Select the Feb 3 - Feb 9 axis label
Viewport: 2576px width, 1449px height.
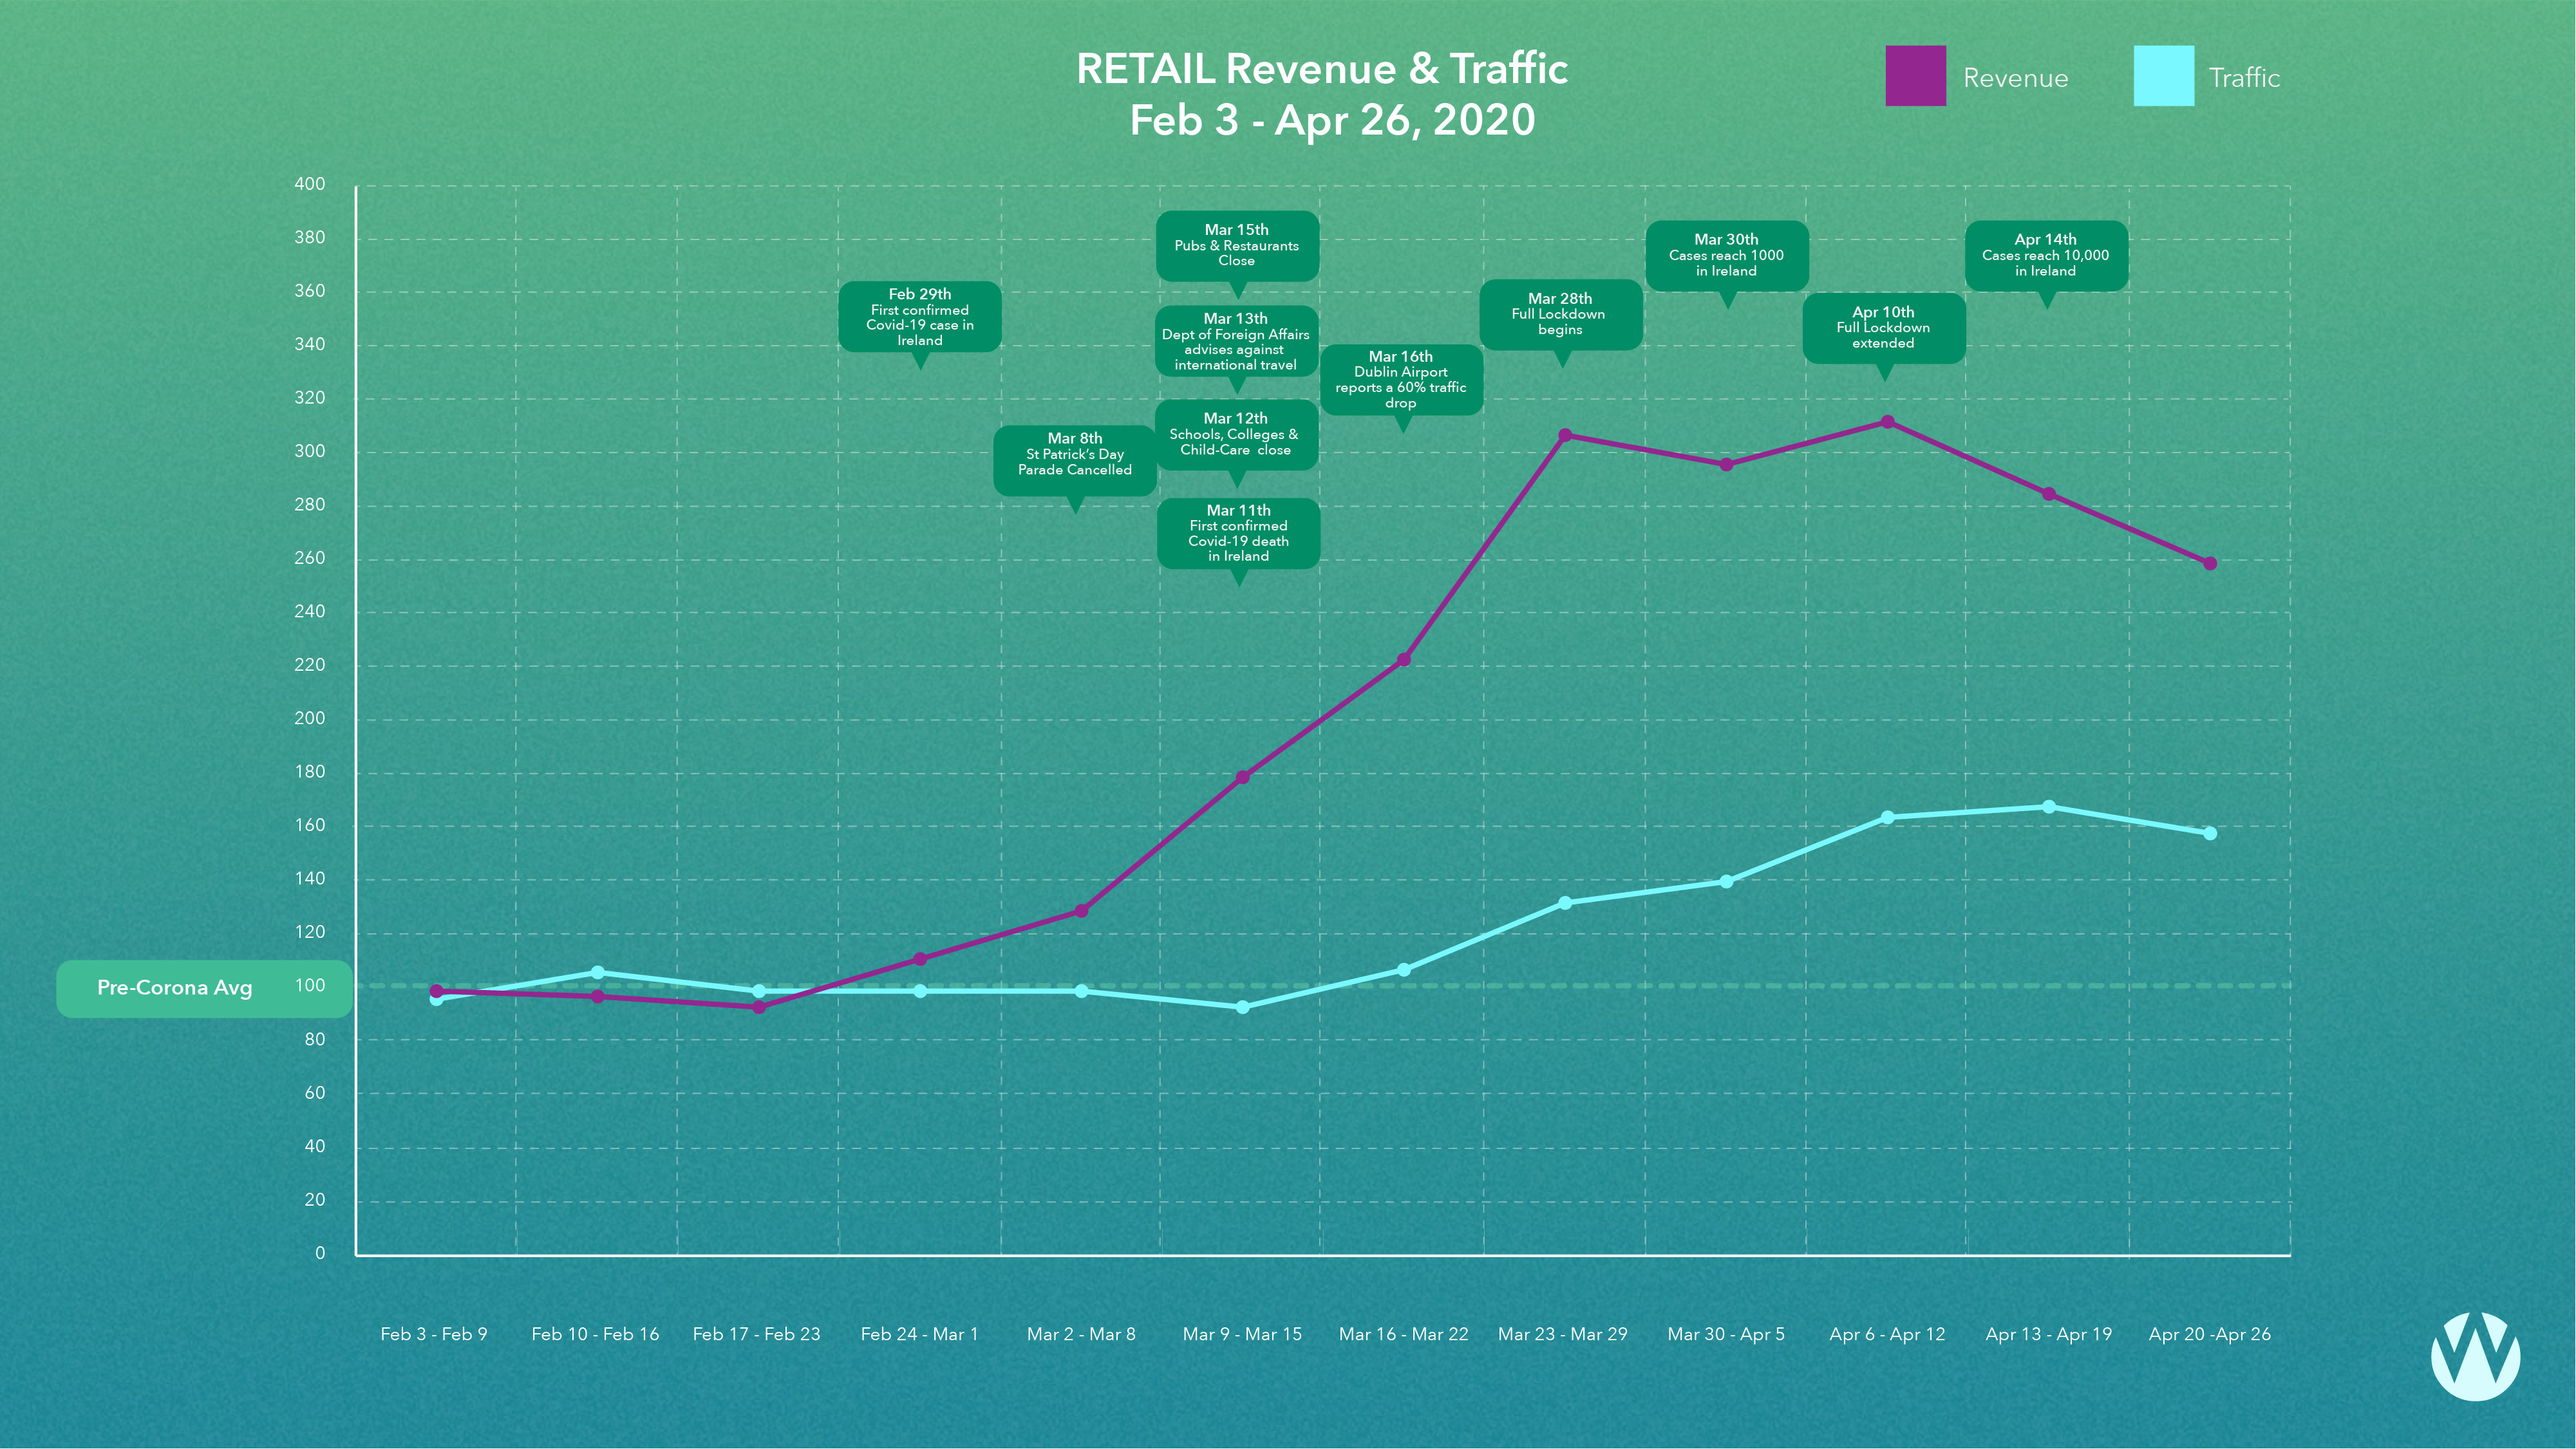coord(434,1334)
